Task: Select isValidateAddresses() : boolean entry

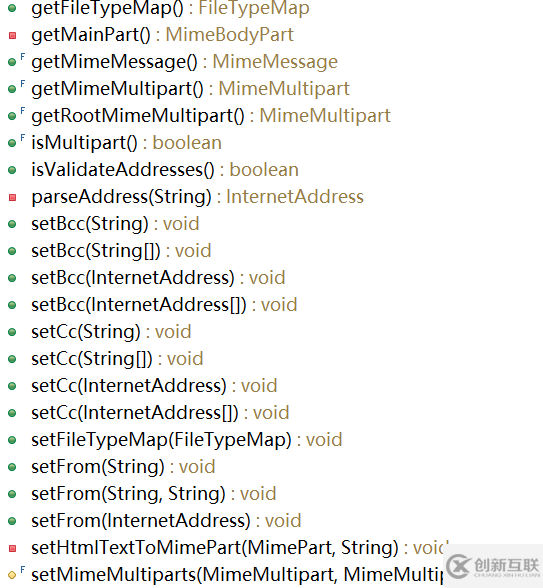Action: point(165,170)
